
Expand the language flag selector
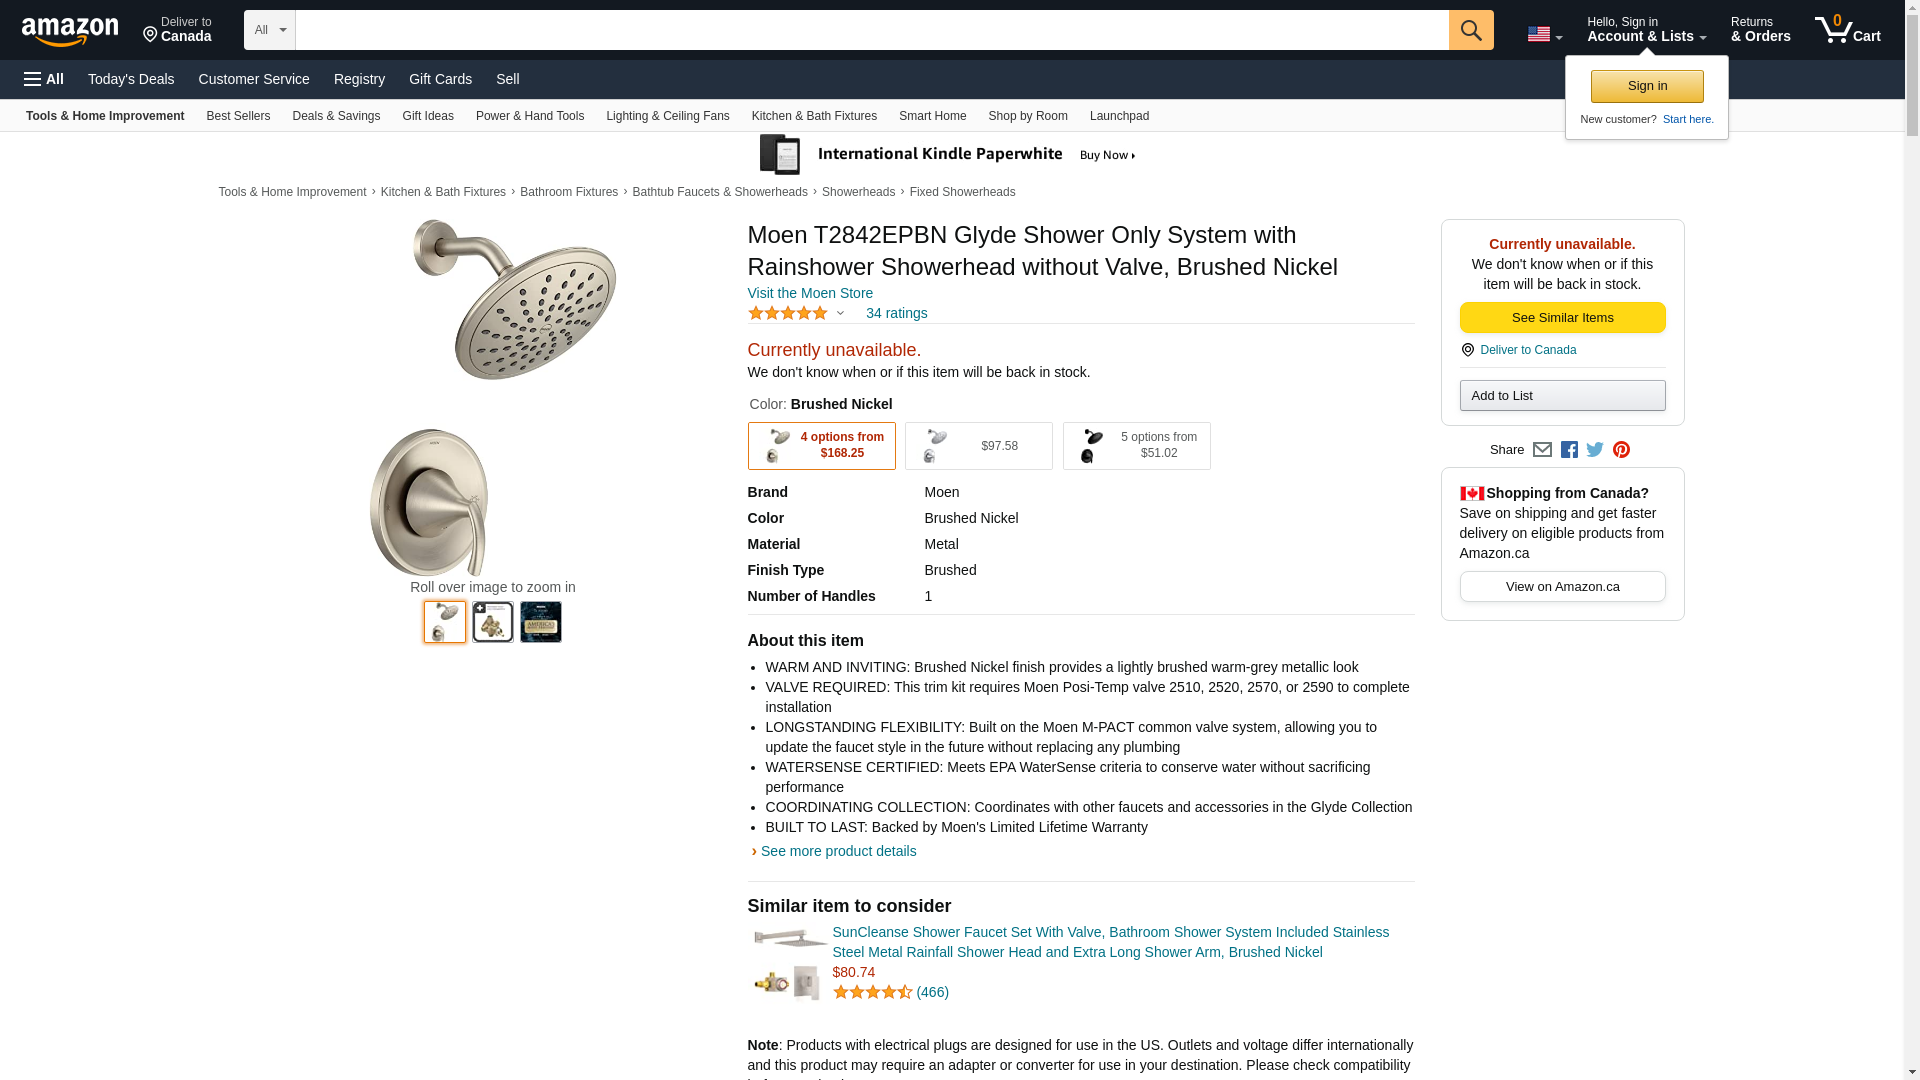[x=1544, y=34]
